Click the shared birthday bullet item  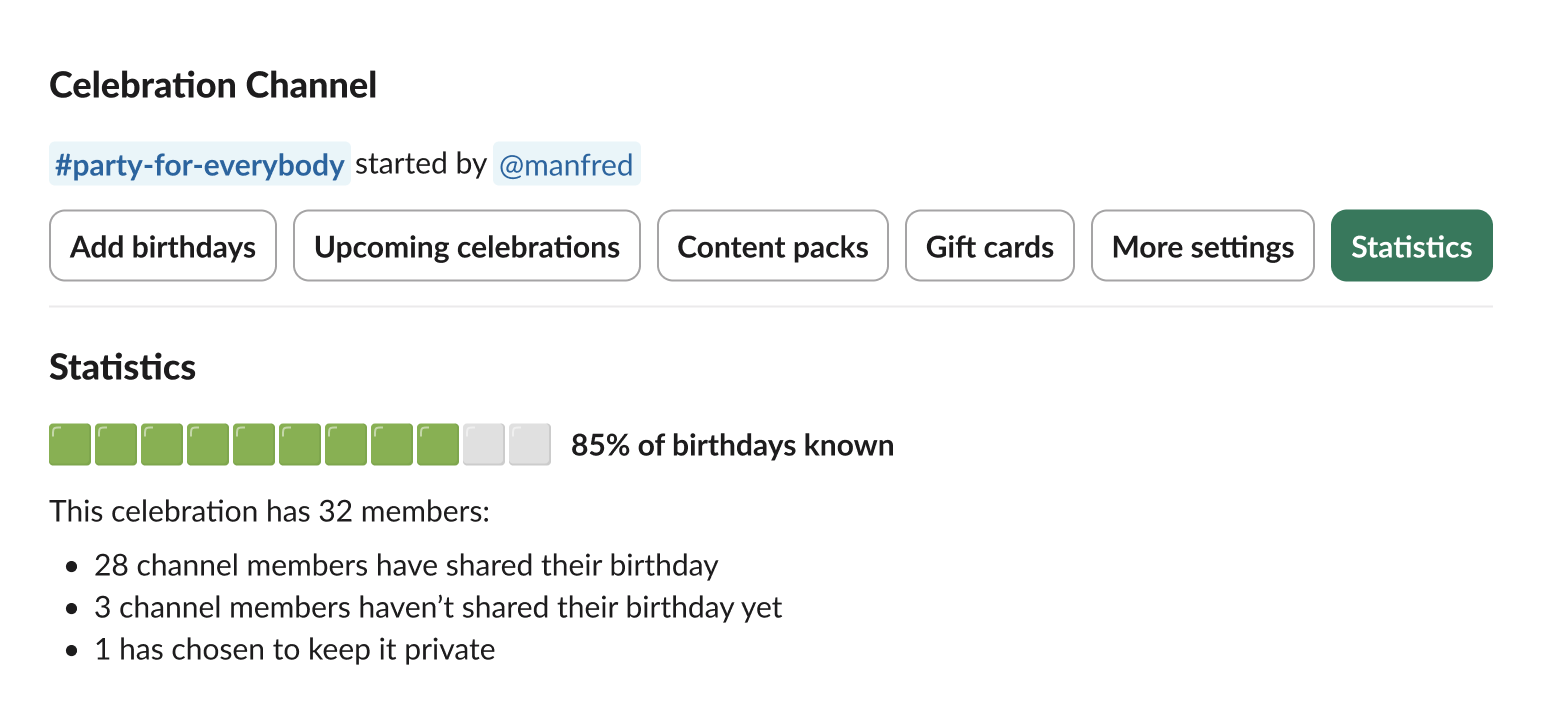click(x=405, y=565)
